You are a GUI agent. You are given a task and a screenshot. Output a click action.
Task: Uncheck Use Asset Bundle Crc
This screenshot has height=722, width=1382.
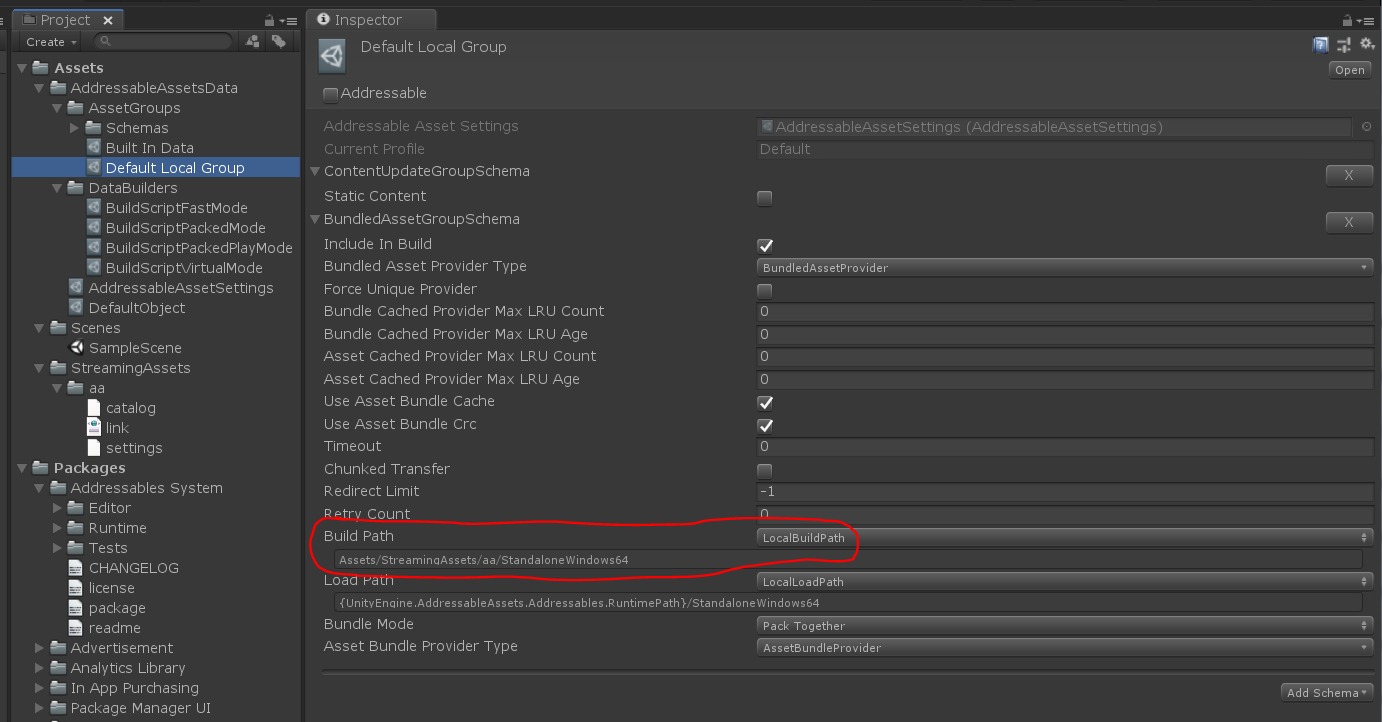click(765, 425)
